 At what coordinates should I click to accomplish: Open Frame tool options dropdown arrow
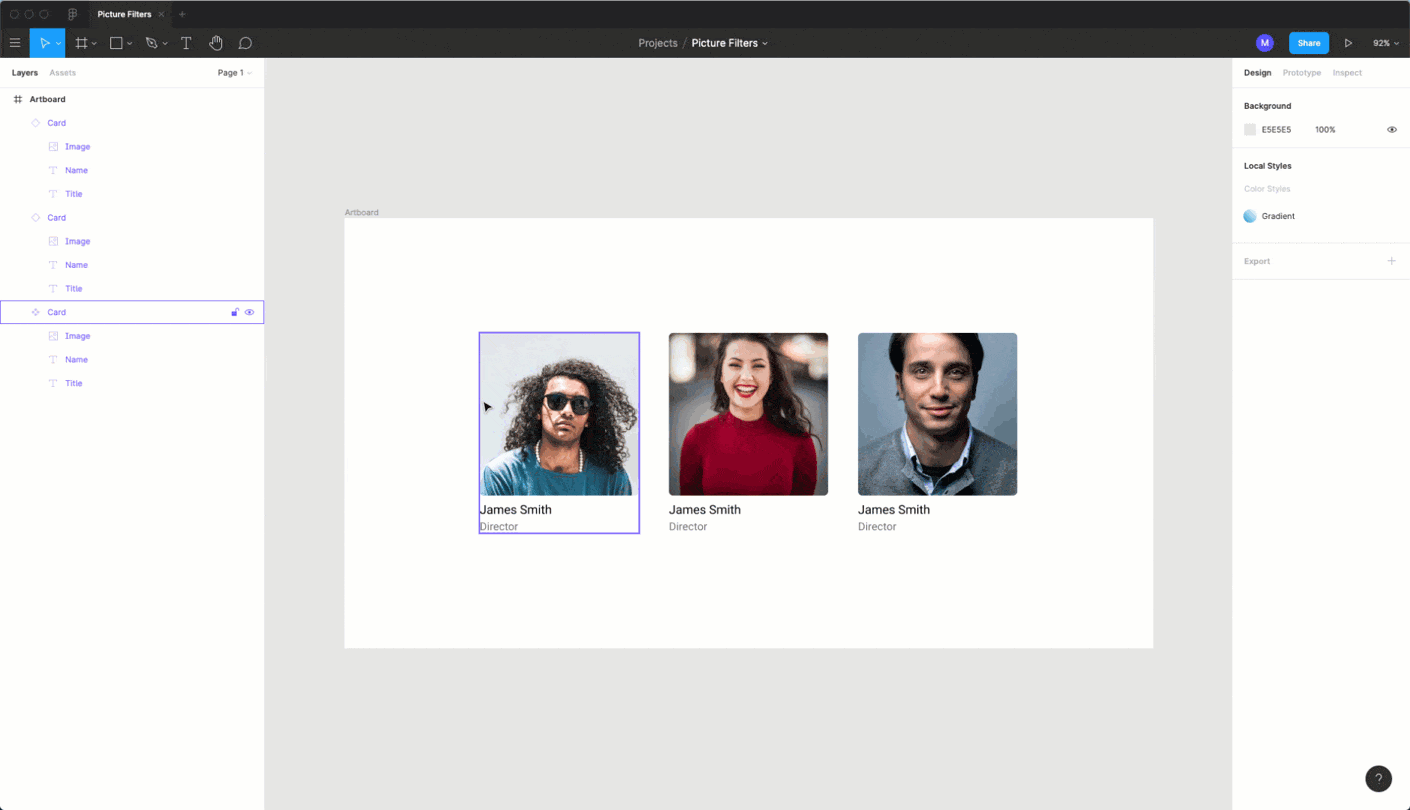tap(94, 44)
